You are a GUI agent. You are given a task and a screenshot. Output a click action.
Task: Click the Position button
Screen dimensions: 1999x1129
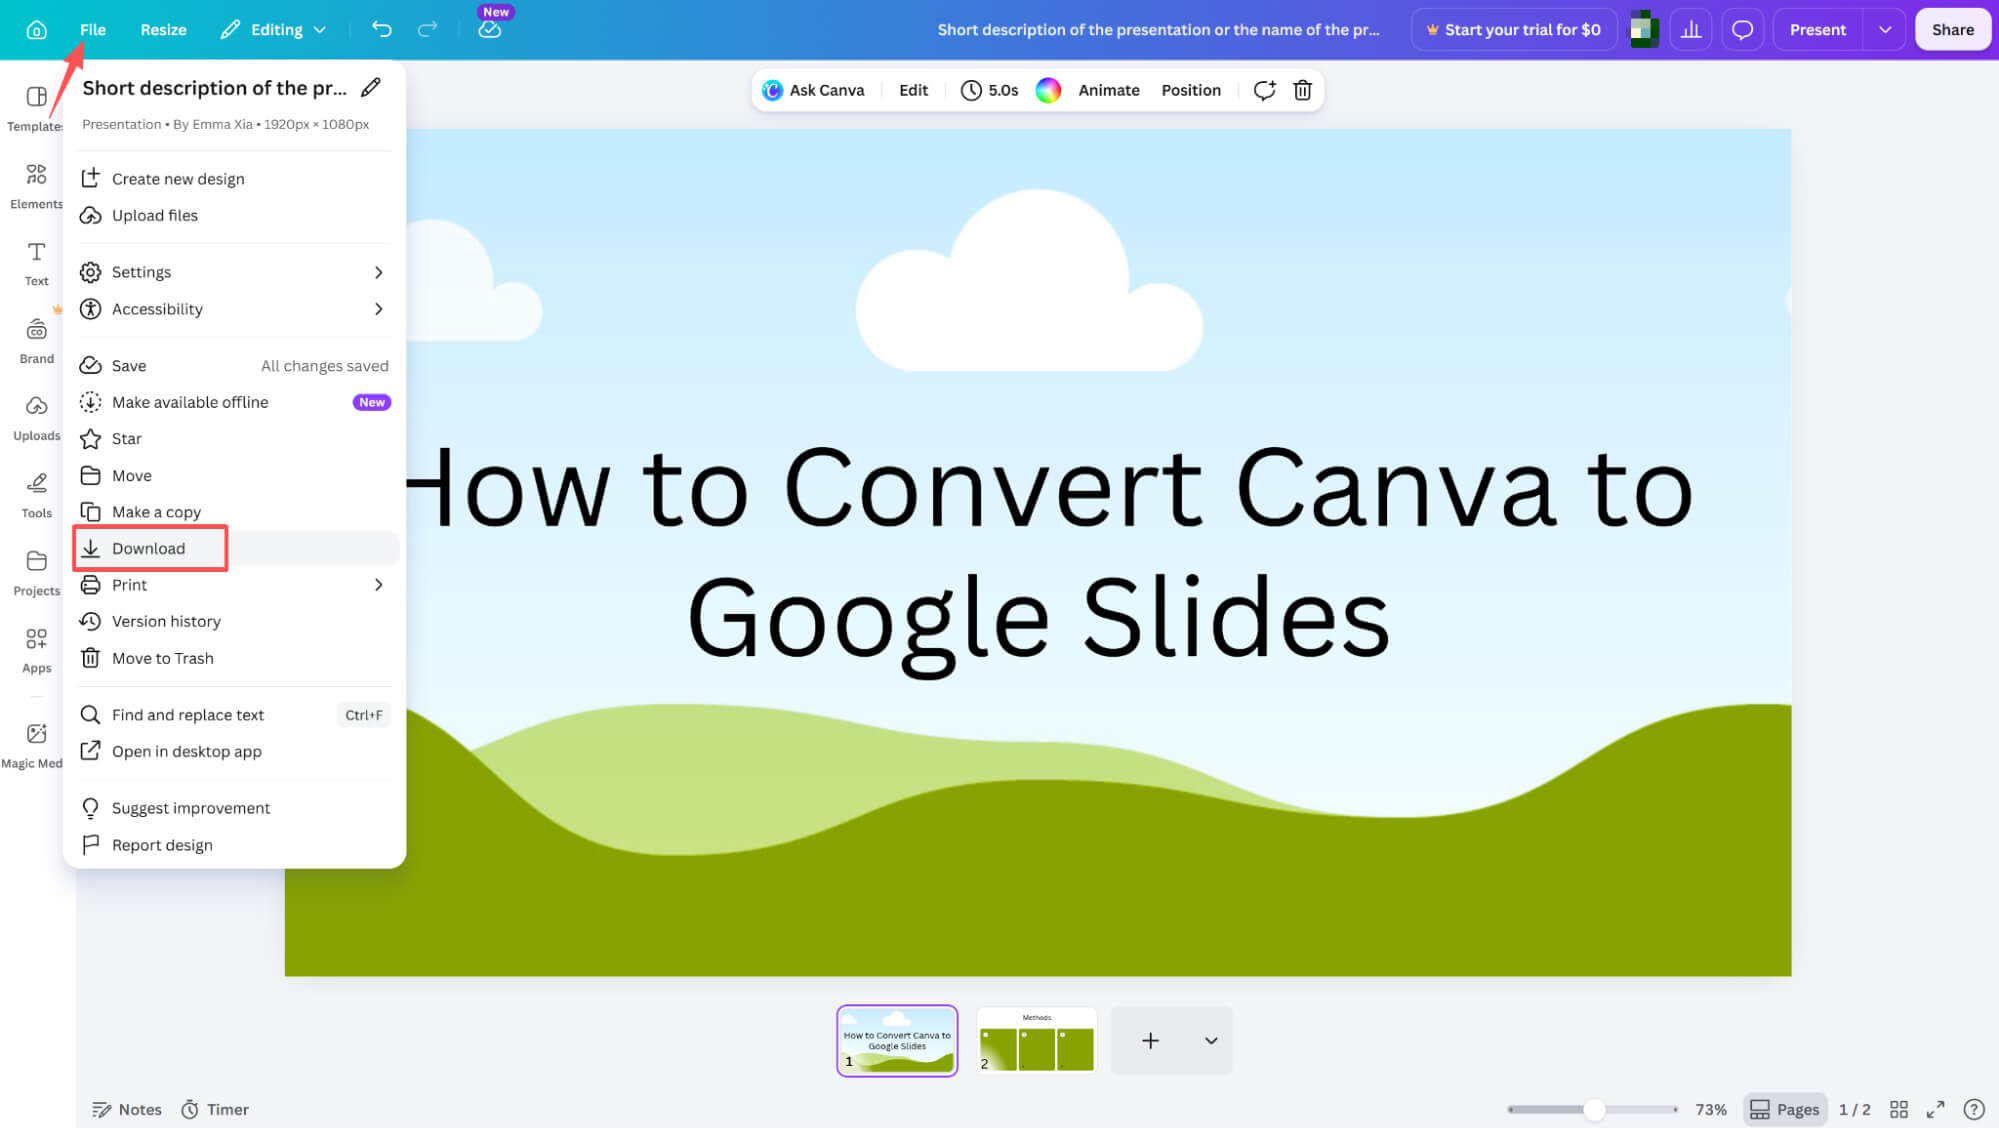1191,90
